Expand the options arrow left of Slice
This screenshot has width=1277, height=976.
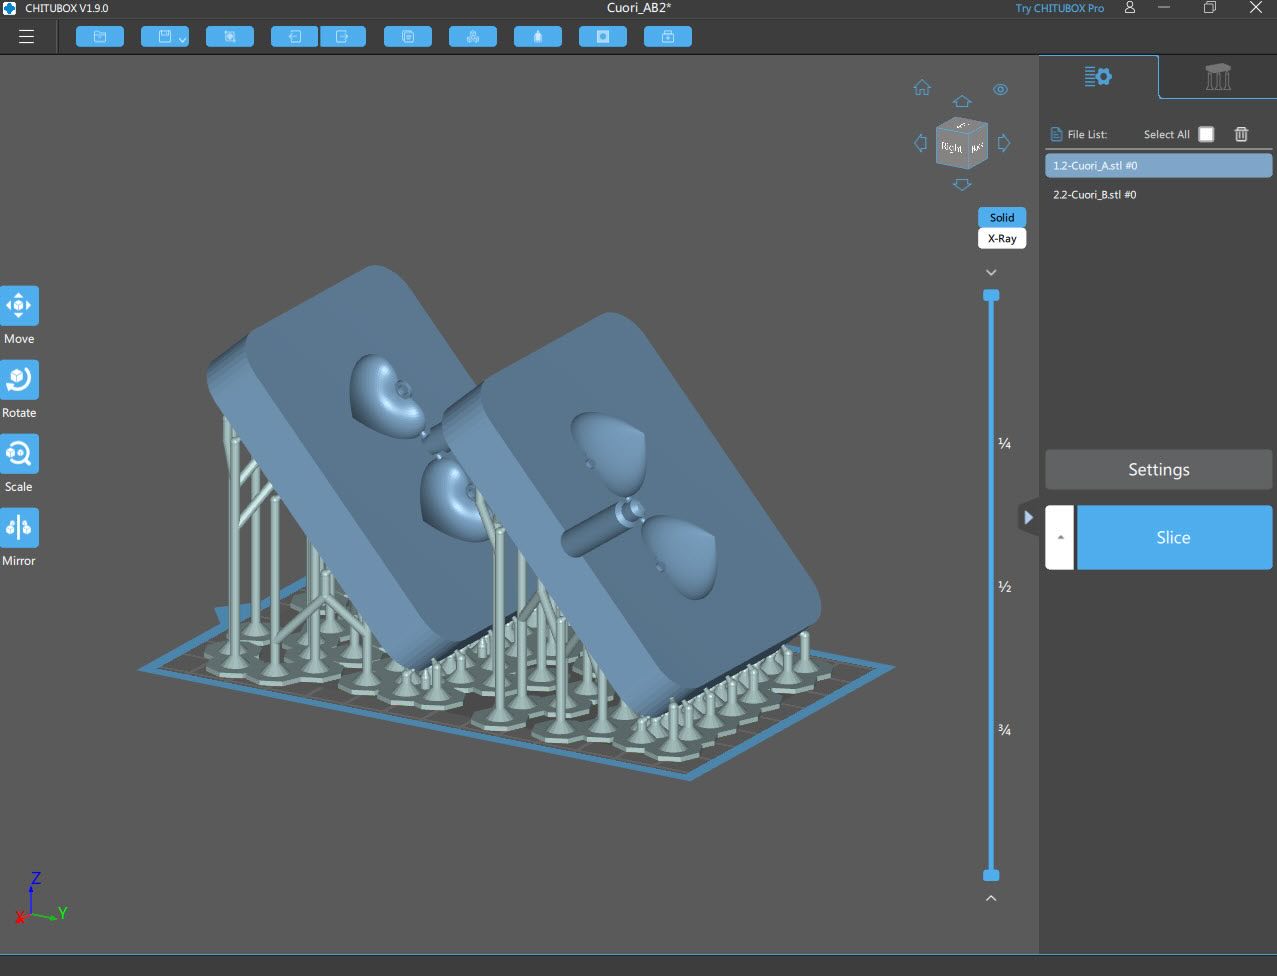[x=1060, y=537]
